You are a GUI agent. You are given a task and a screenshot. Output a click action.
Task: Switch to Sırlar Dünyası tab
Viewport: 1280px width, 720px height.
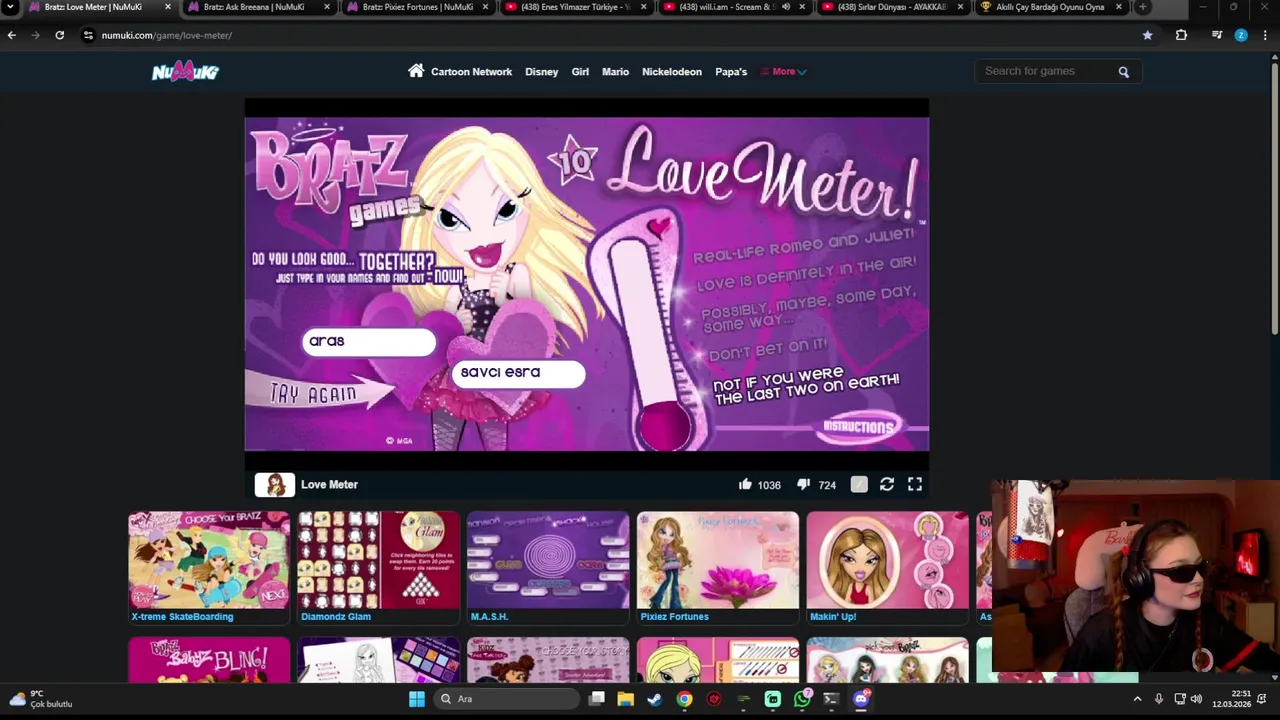pos(892,7)
